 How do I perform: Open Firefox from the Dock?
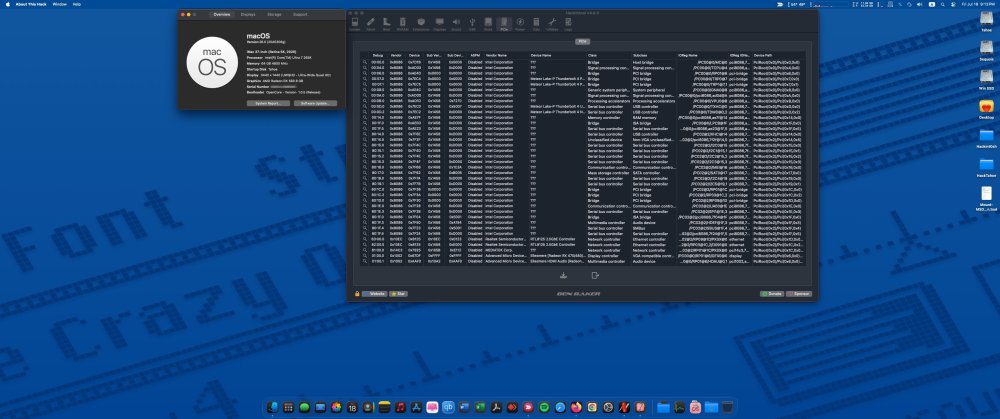coord(576,407)
